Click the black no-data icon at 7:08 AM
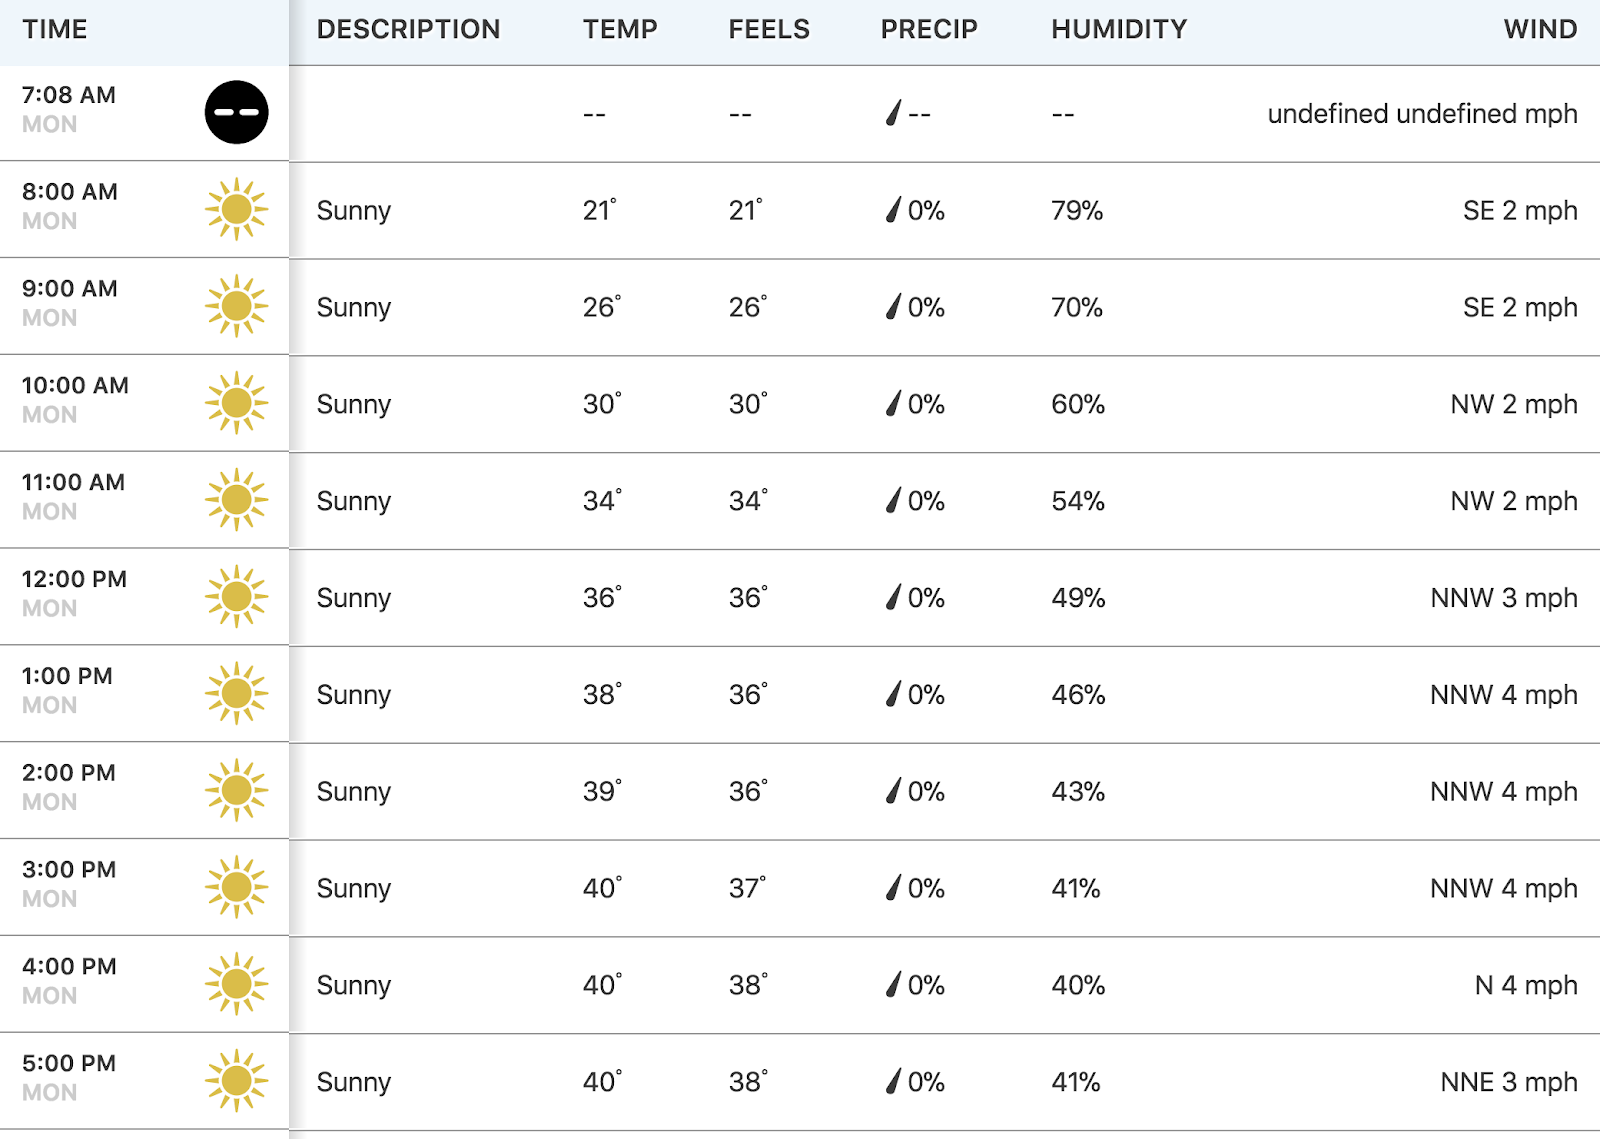1600x1139 pixels. tap(237, 112)
